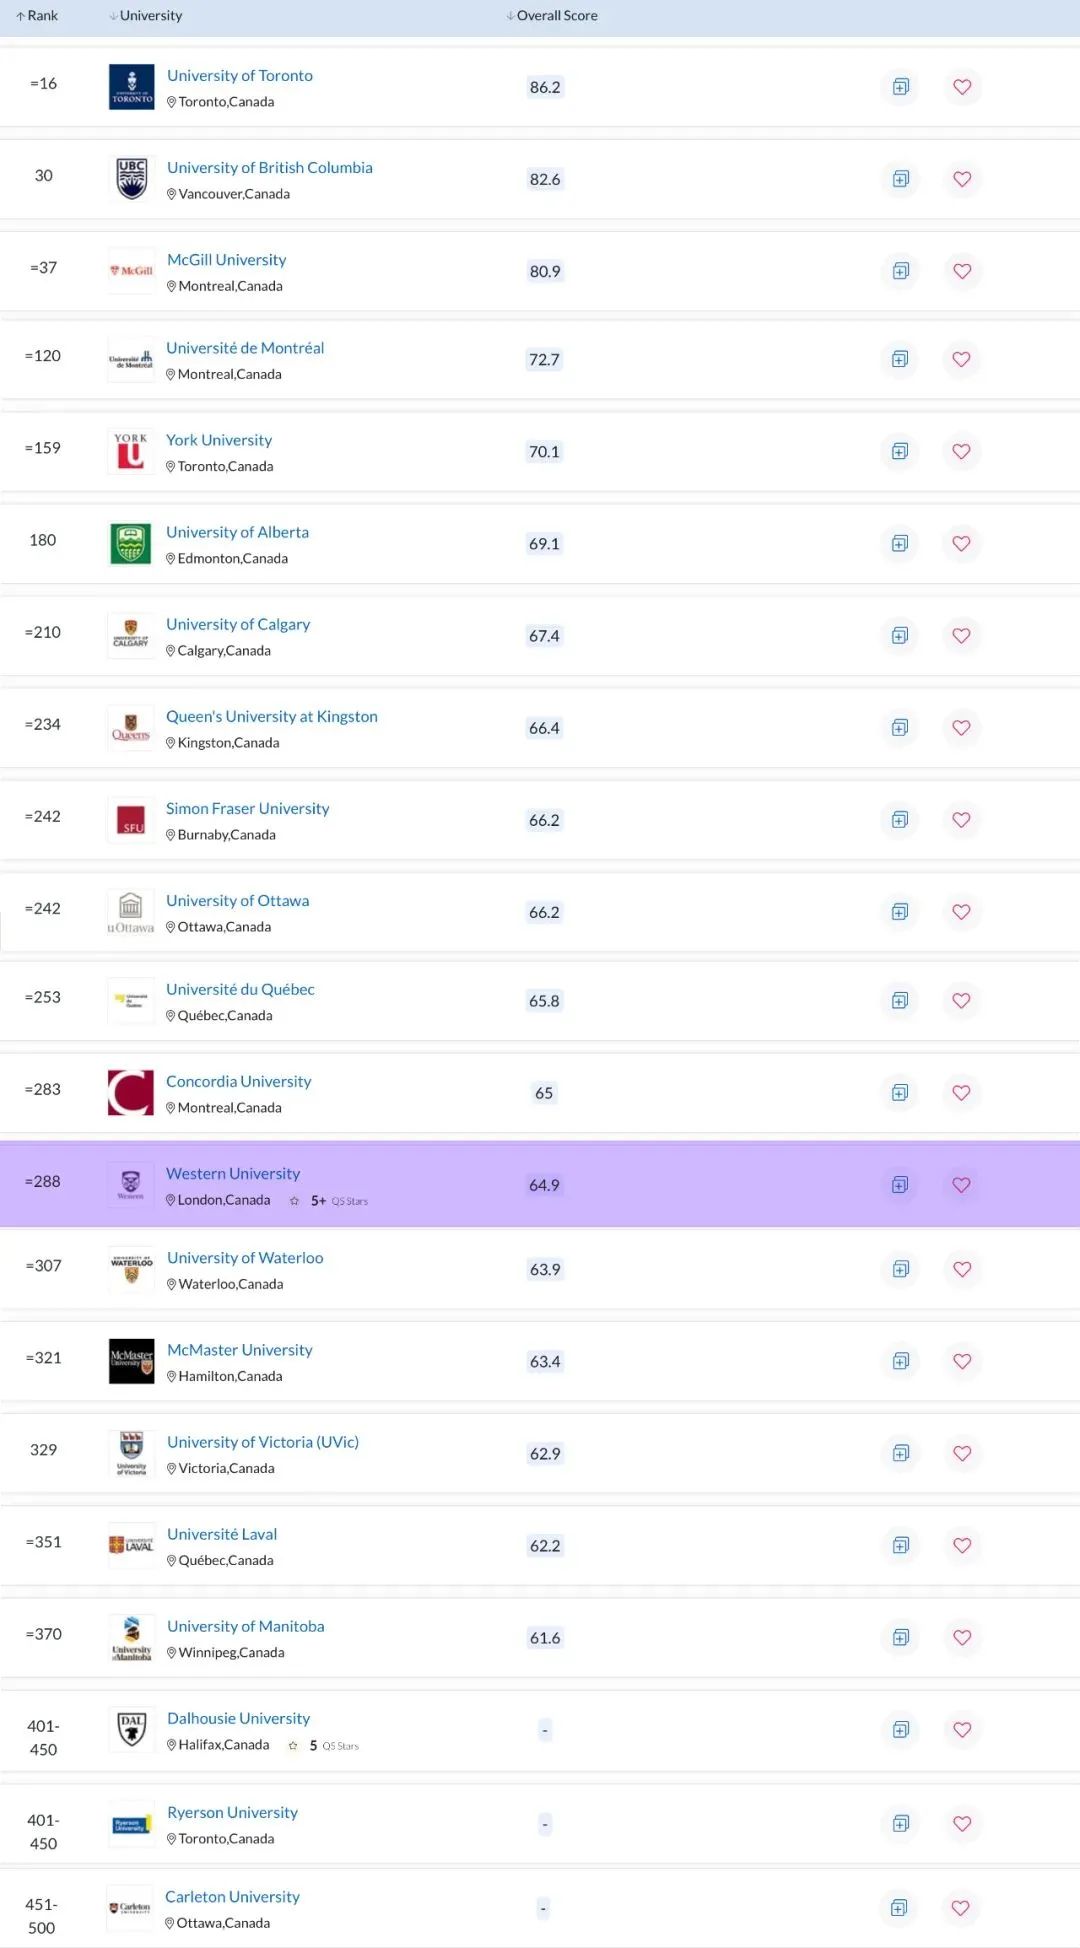Add University of Waterloo to comparison

point(899,1269)
